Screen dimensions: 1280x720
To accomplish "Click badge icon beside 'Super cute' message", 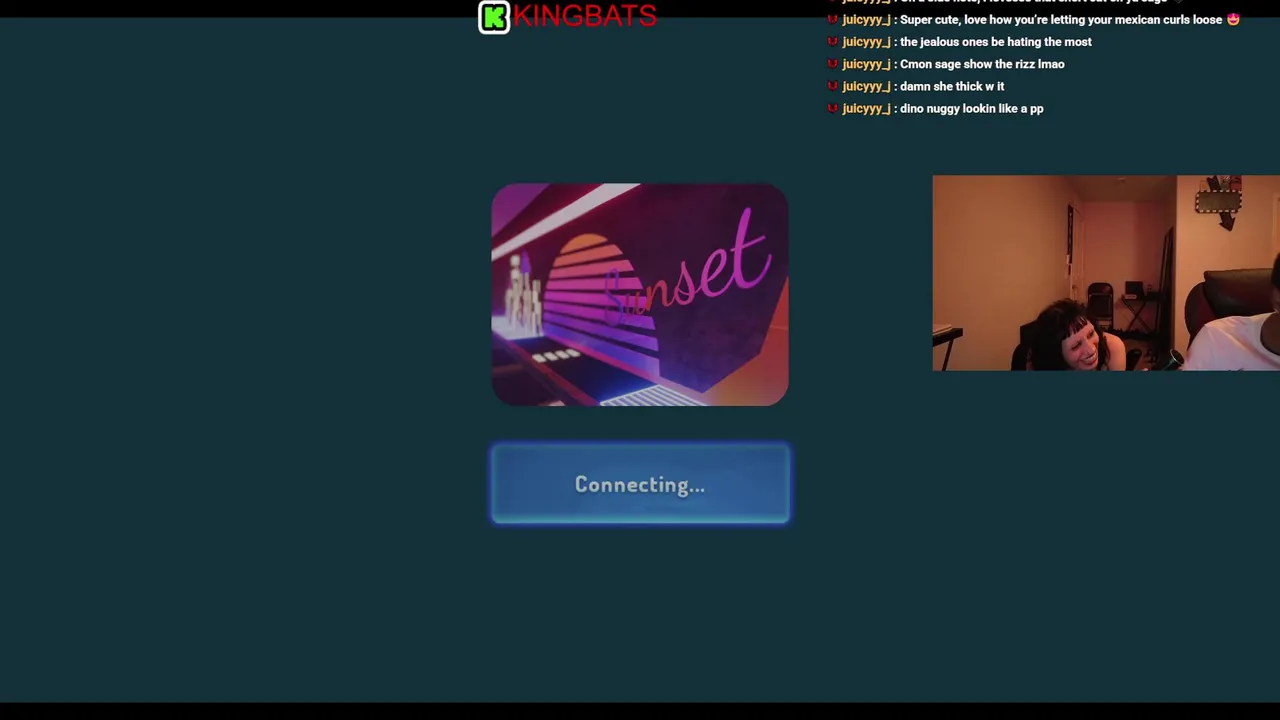I will [832, 20].
